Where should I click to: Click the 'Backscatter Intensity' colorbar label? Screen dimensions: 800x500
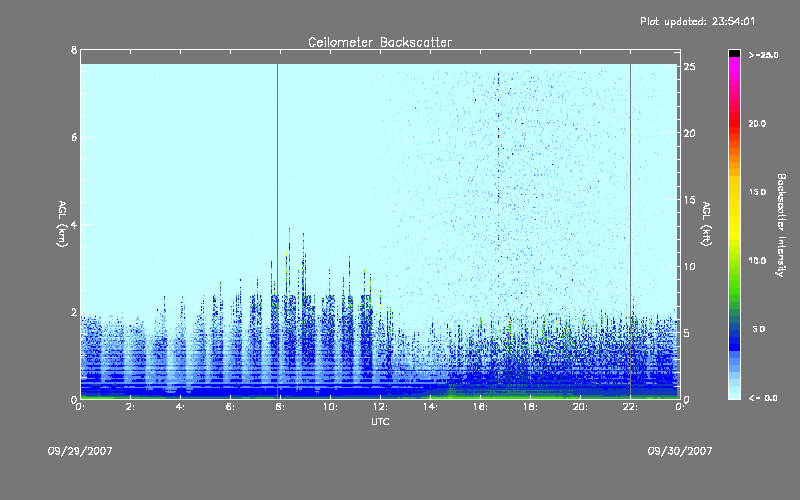point(781,225)
